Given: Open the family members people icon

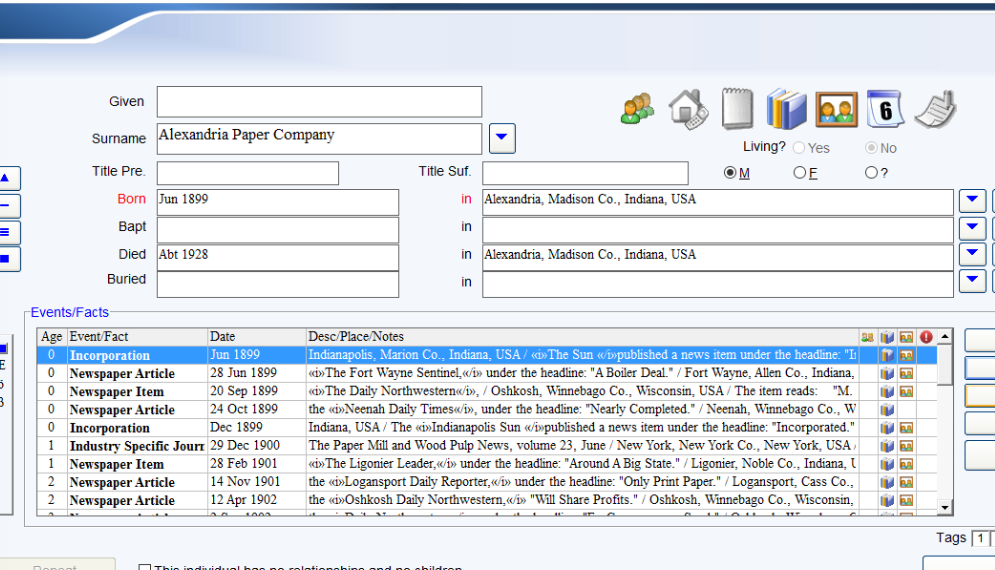Looking at the screenshot, I should (x=638, y=109).
